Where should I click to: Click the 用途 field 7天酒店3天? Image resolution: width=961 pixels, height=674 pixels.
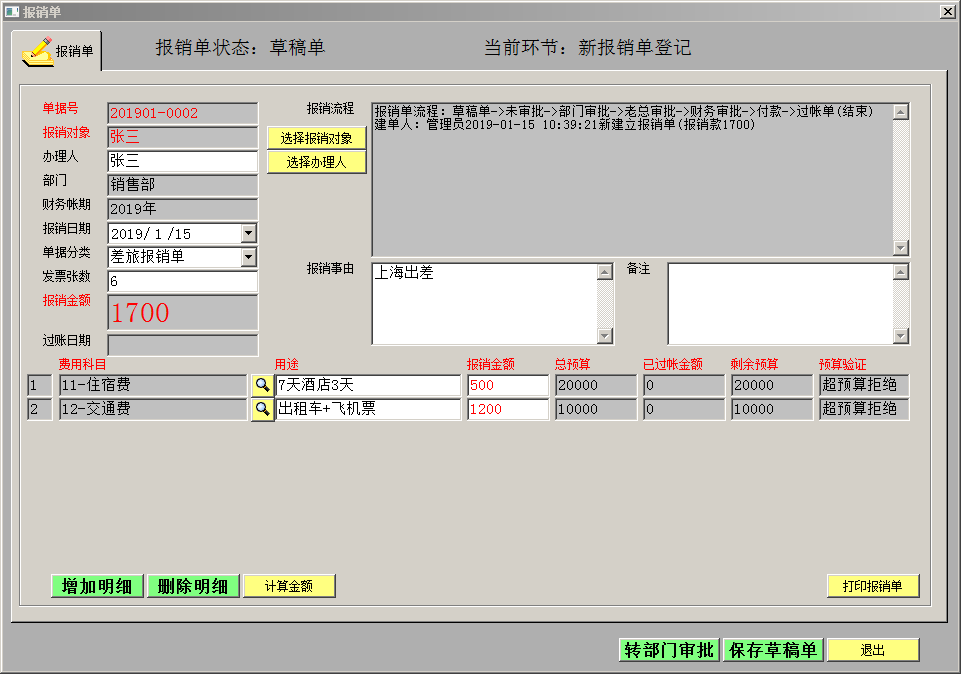pyautogui.click(x=368, y=385)
